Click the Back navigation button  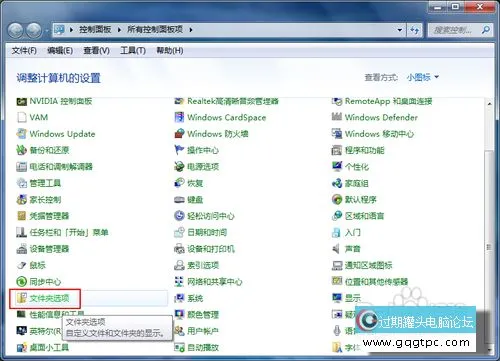coord(15,30)
